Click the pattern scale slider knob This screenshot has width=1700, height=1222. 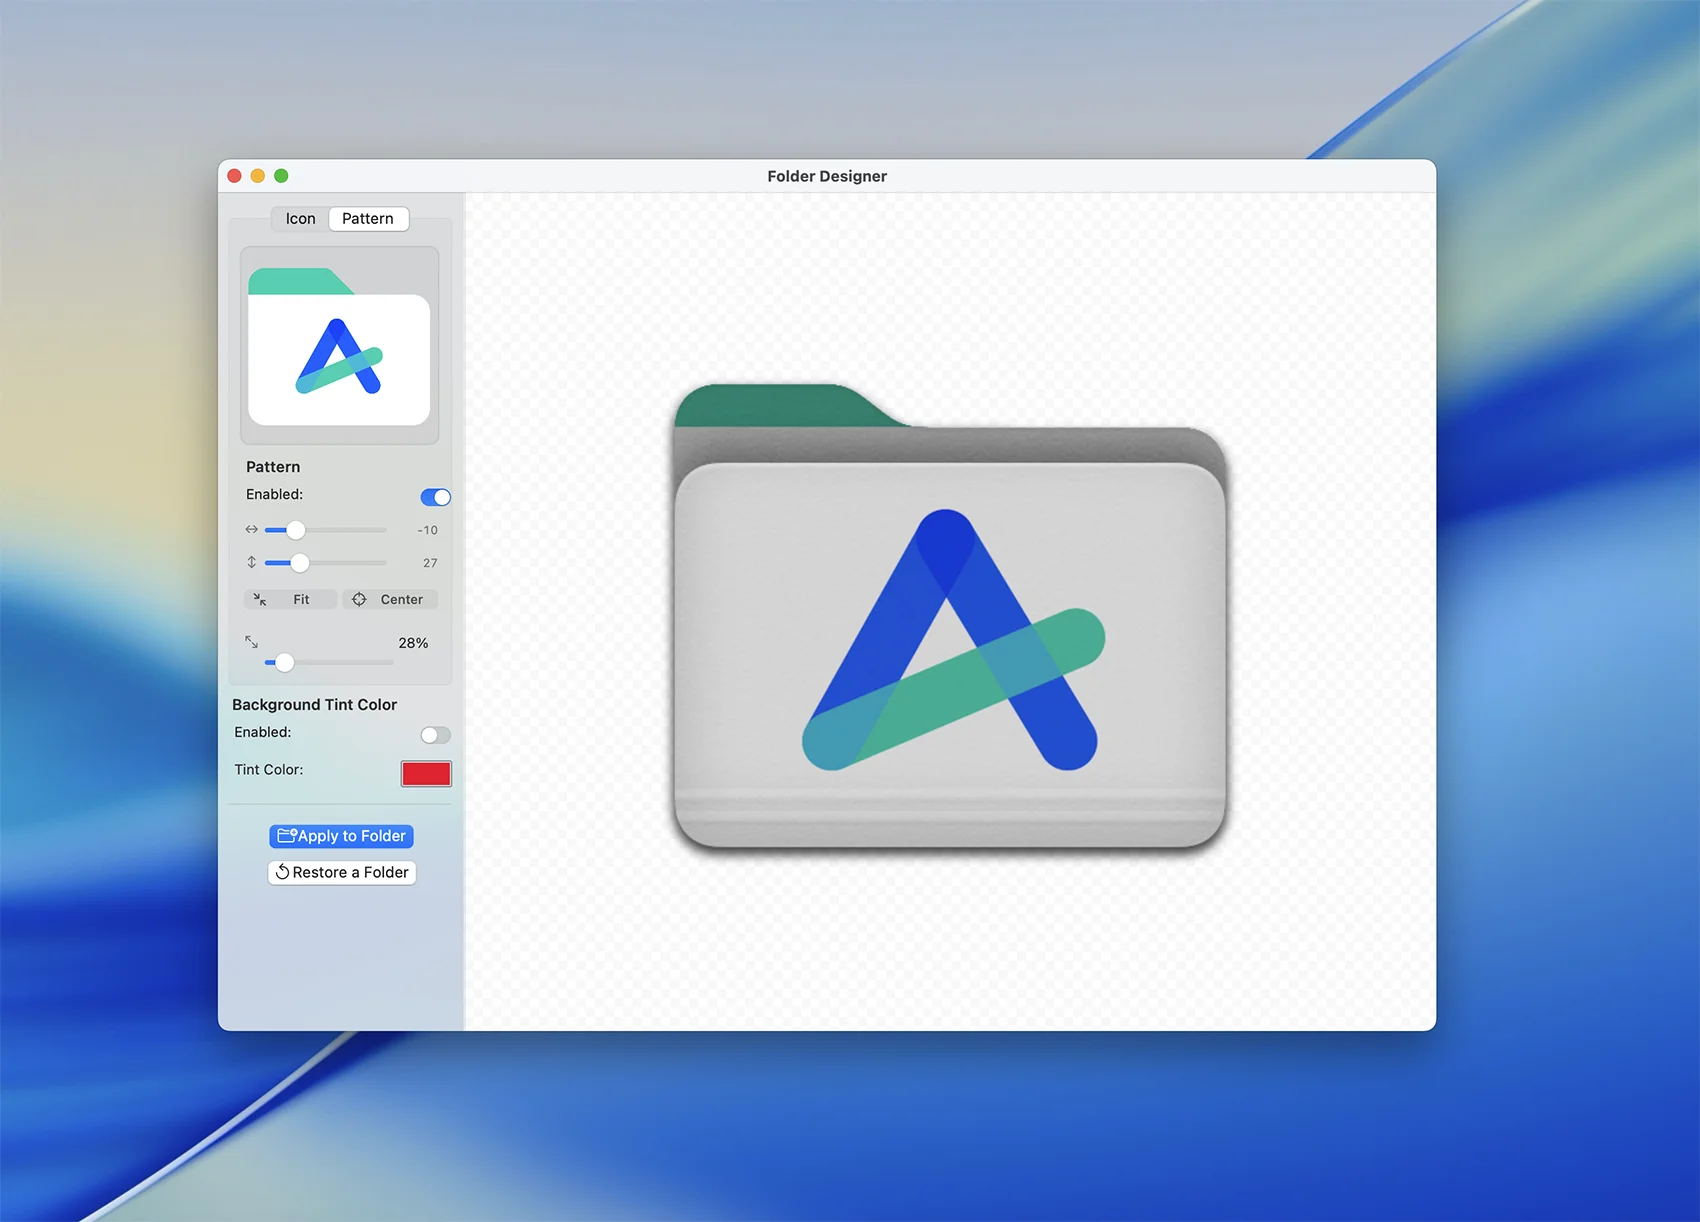(285, 662)
